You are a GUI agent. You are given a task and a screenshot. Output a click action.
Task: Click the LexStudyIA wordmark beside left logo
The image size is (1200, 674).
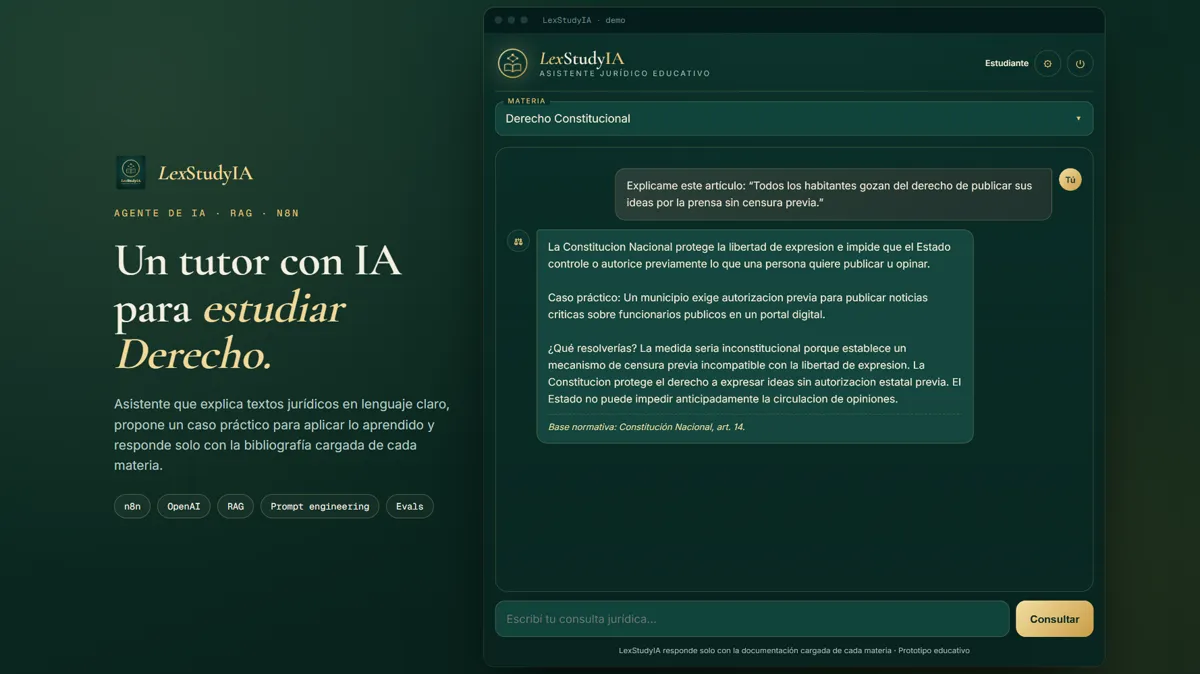[x=205, y=173]
